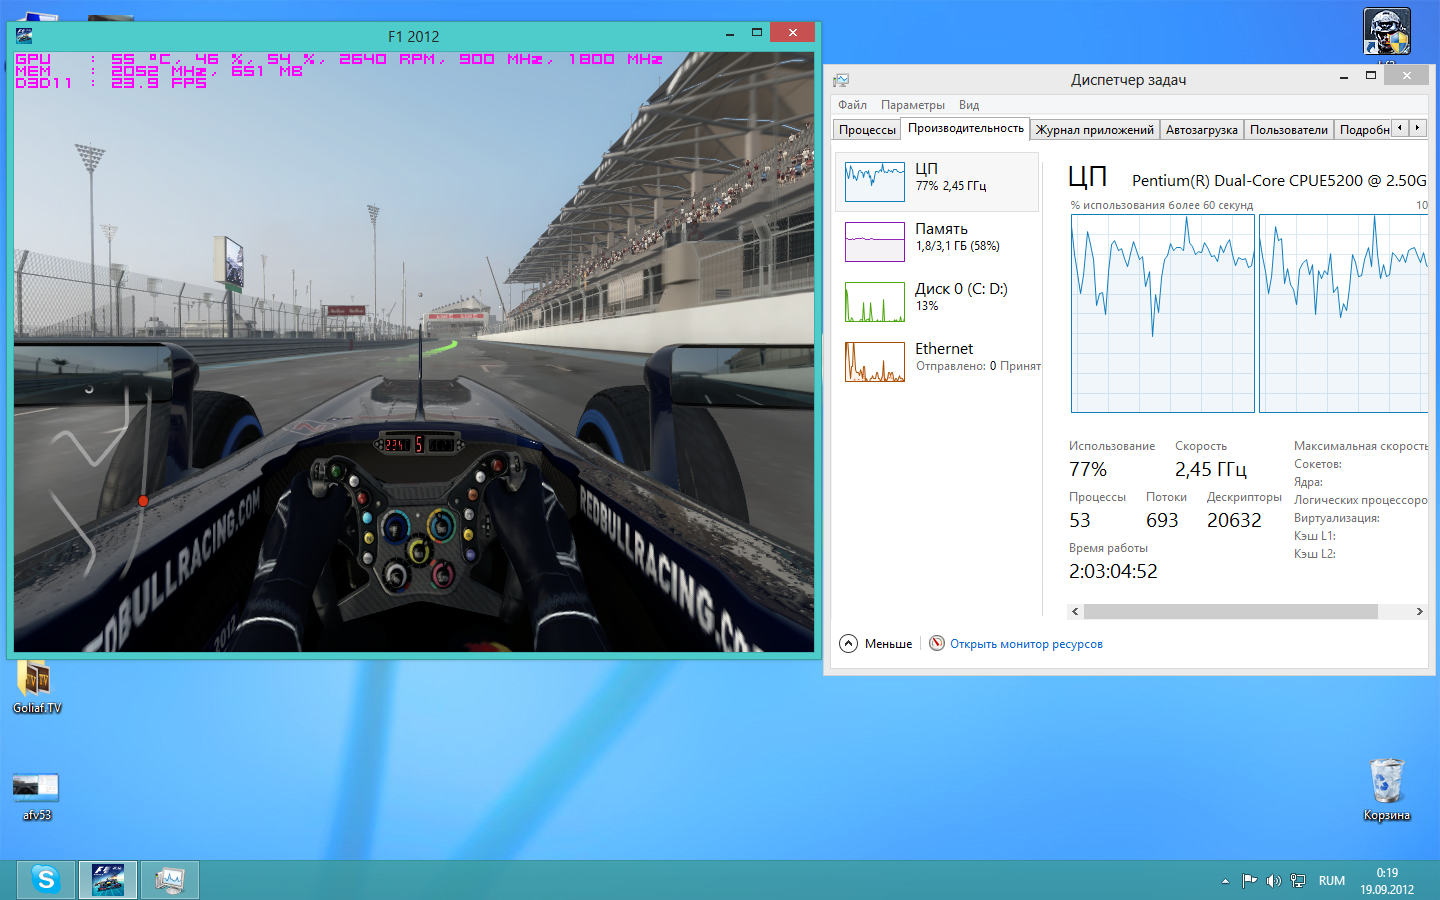Open the Пользователи tab
This screenshot has height=900, width=1440.
(1288, 130)
